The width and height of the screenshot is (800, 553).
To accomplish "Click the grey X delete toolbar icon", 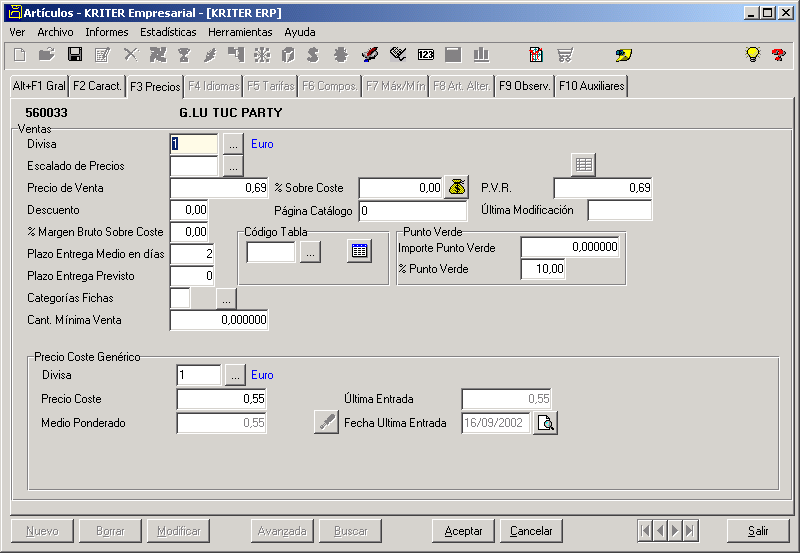I will pos(131,55).
